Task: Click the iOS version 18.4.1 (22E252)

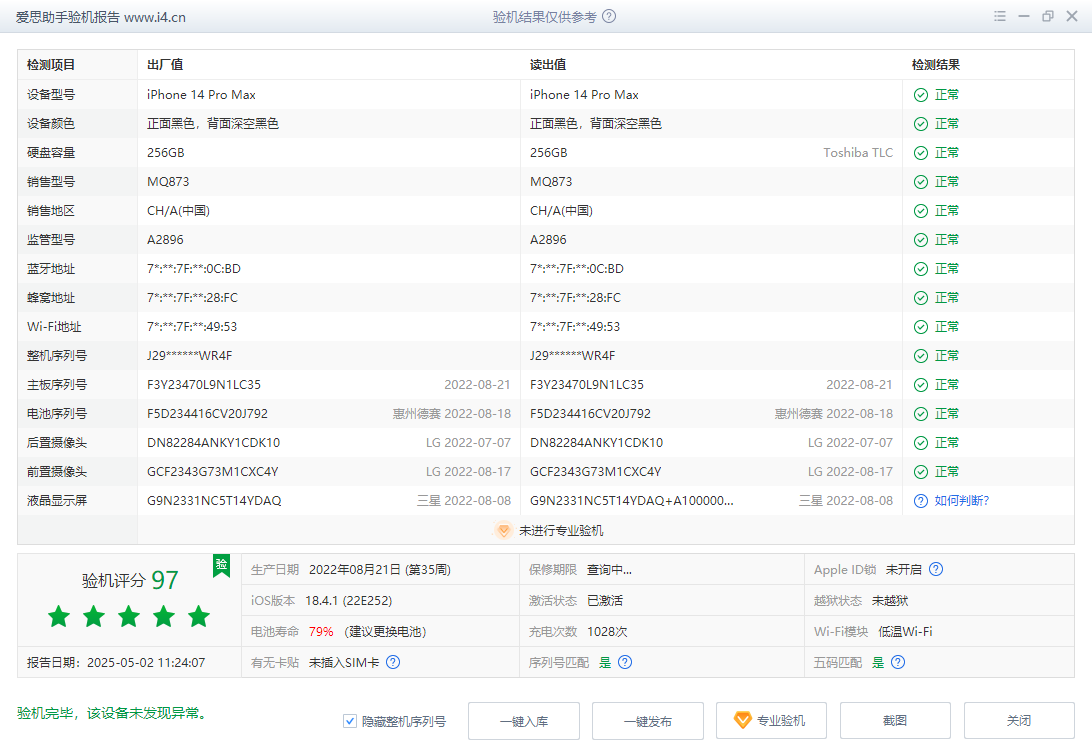Action: point(348,601)
